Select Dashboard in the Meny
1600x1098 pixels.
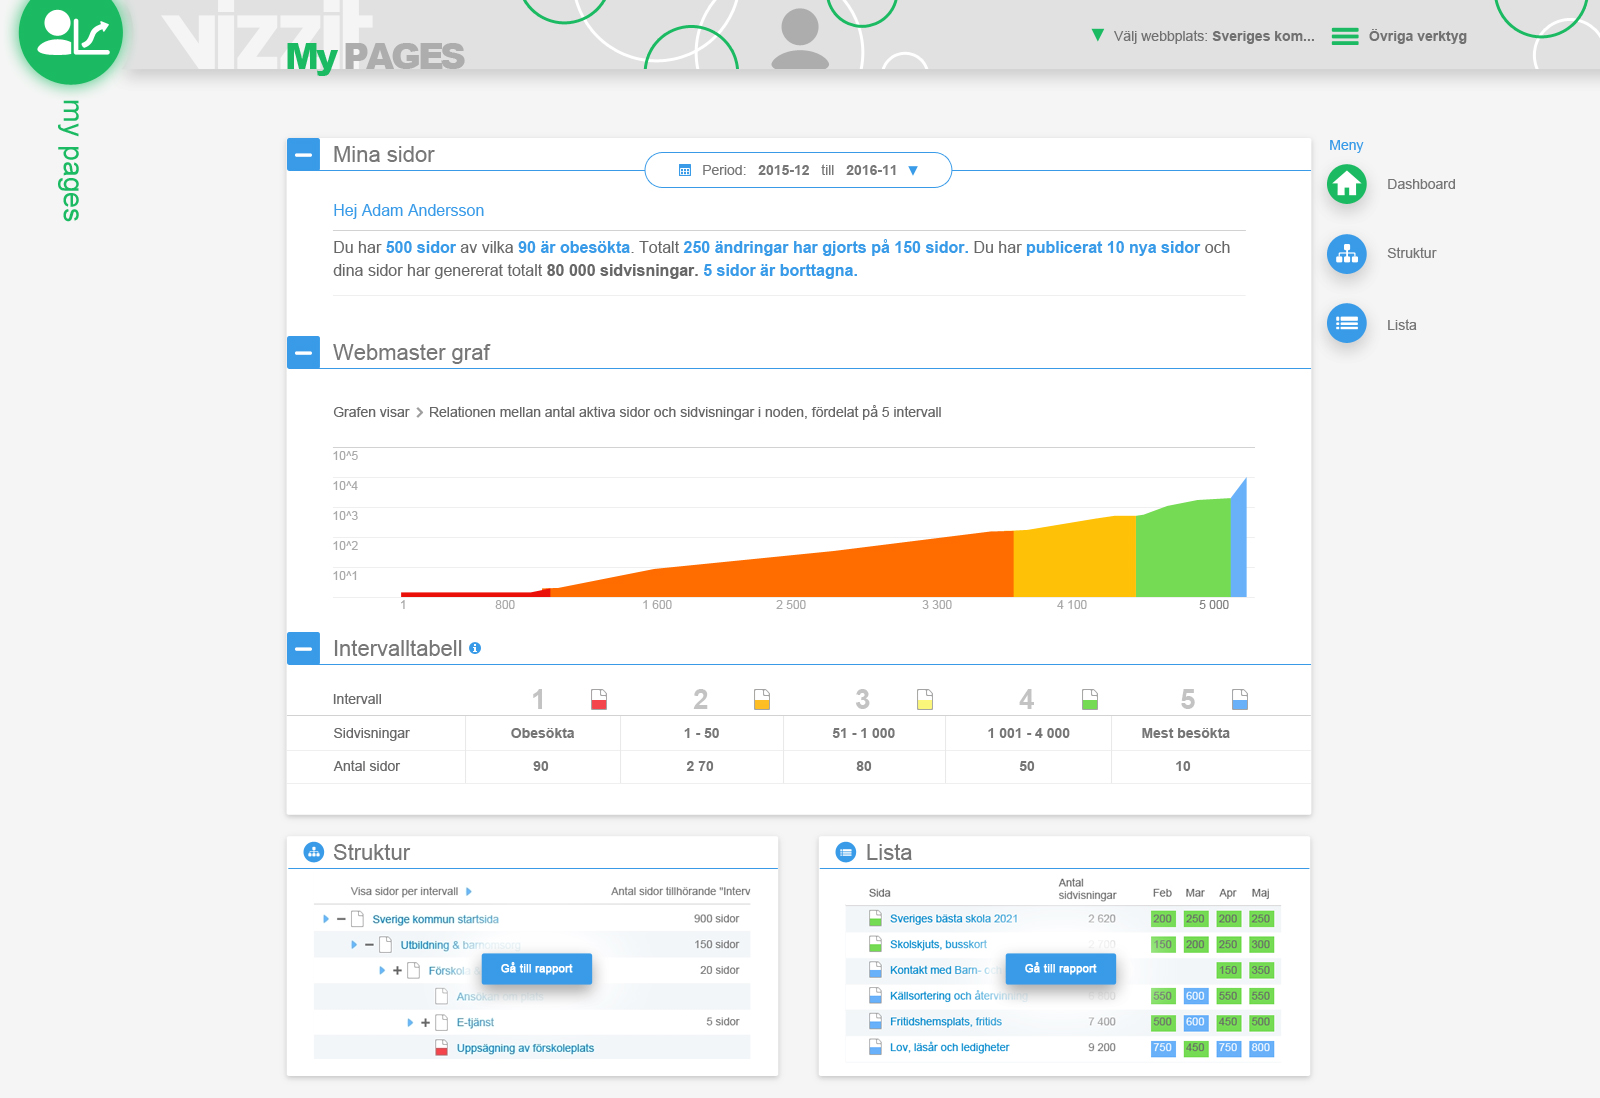click(x=1421, y=184)
